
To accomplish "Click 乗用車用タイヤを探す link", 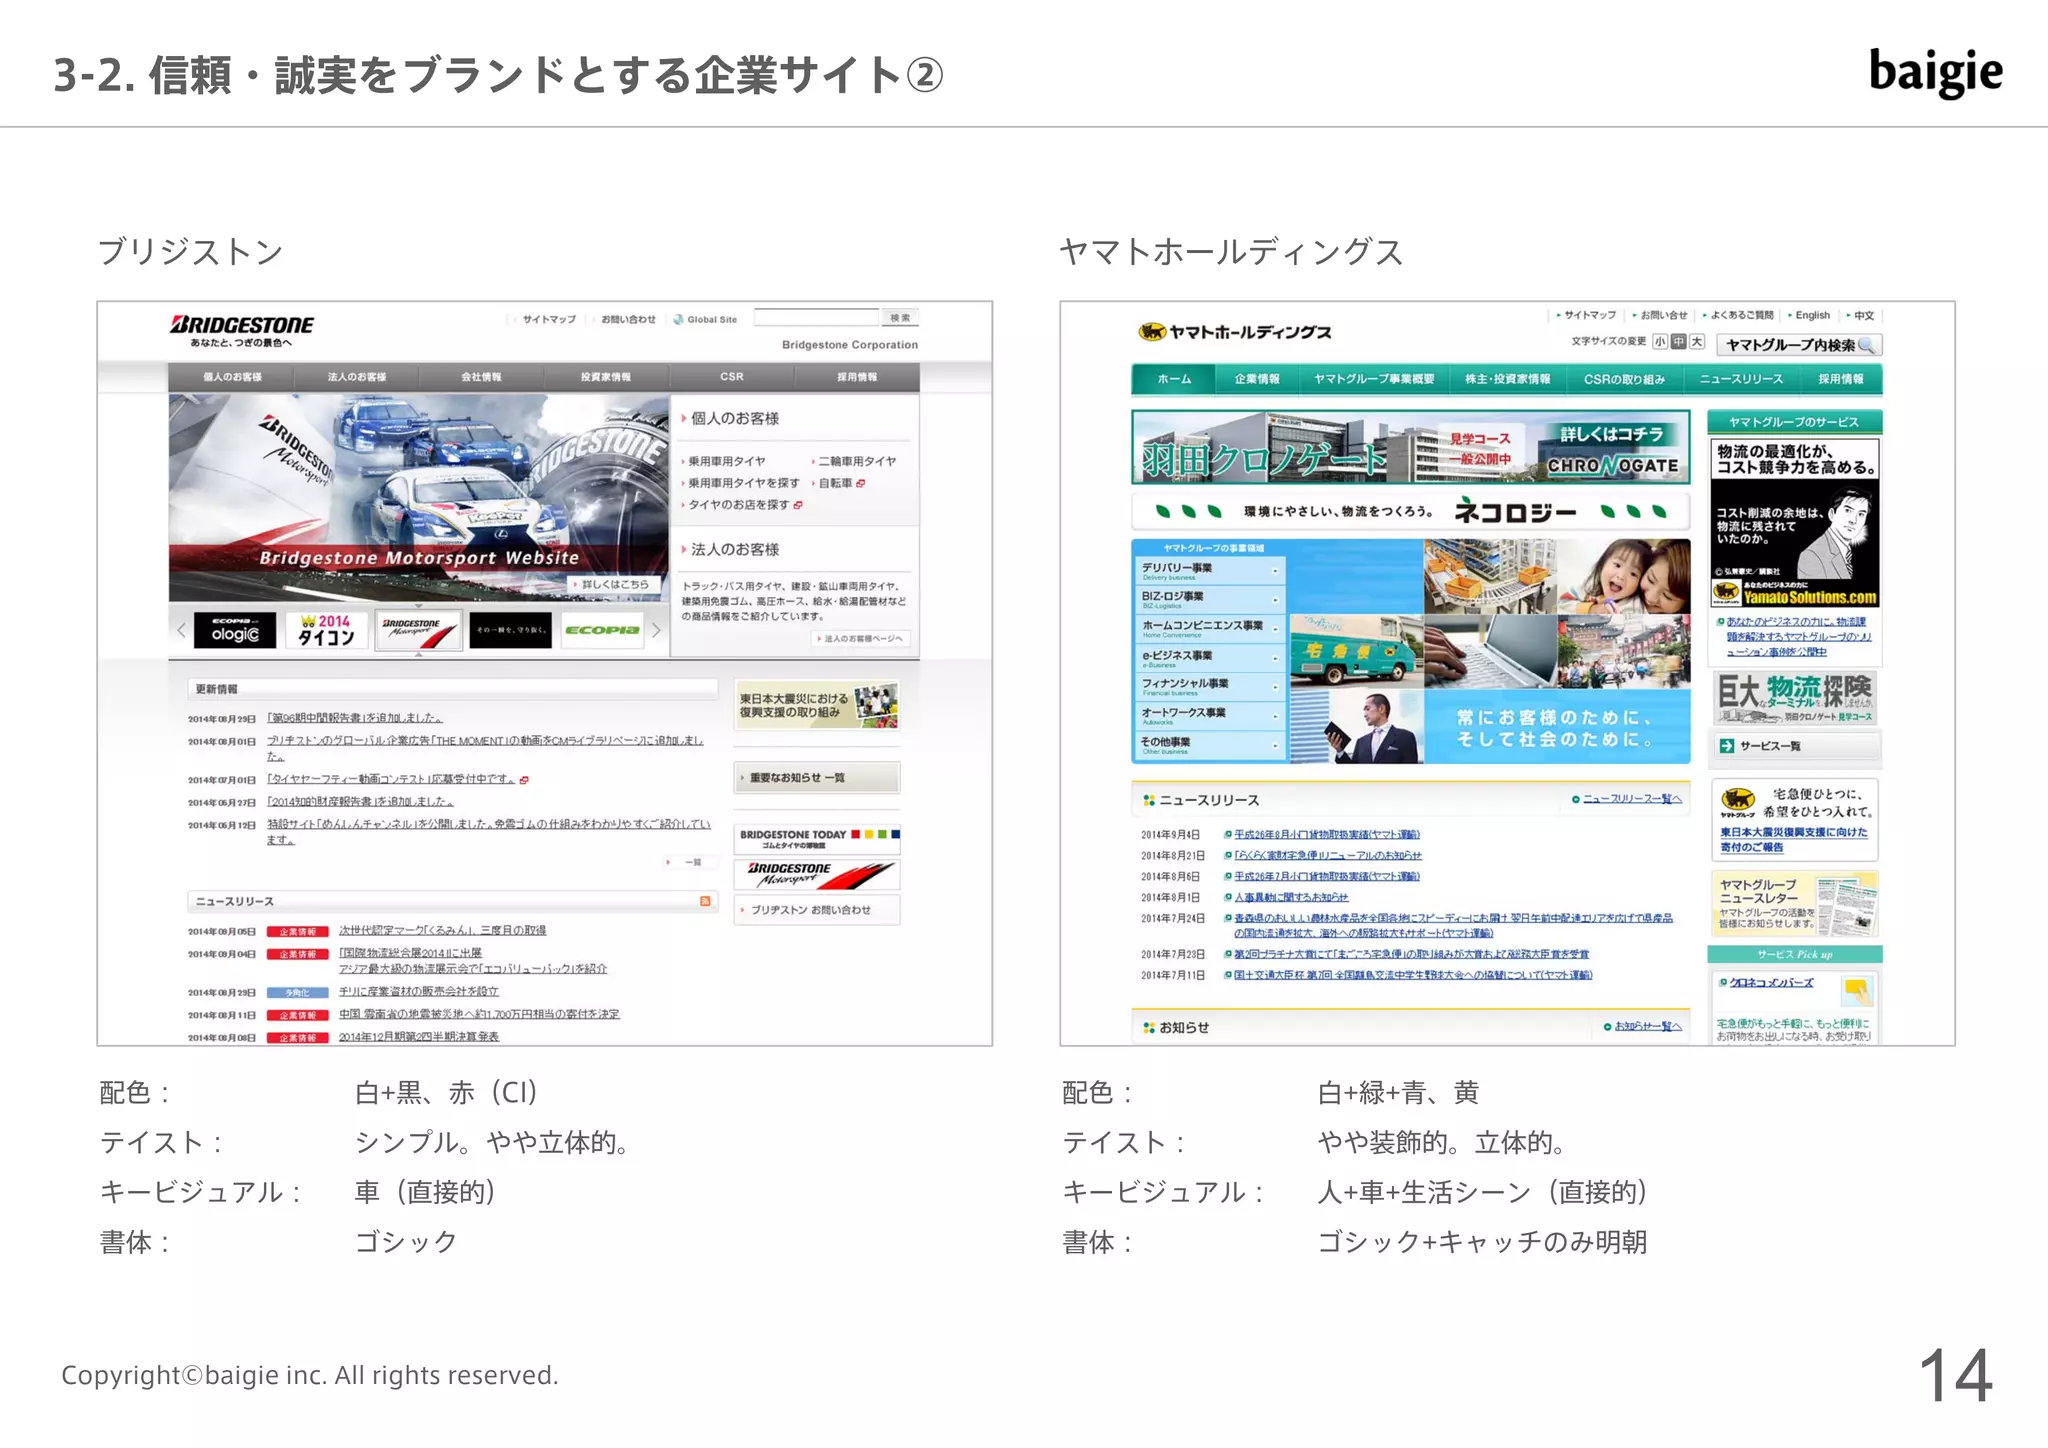I will pyautogui.click(x=743, y=483).
